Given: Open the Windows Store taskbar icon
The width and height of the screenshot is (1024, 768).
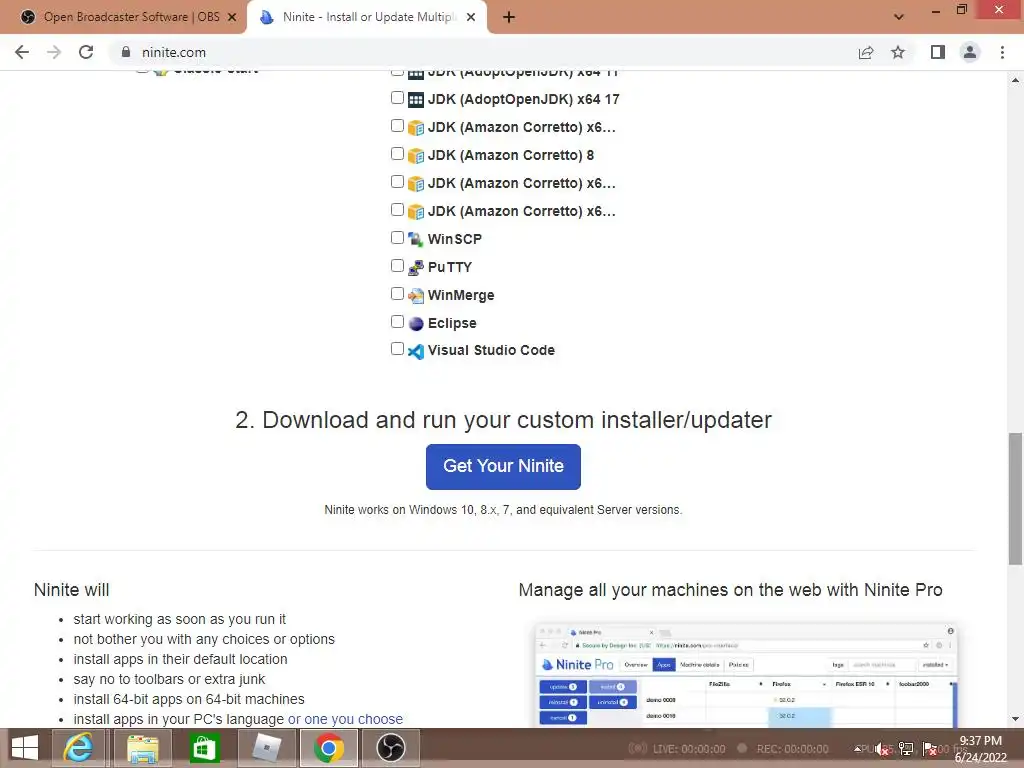Looking at the screenshot, I should (x=204, y=748).
